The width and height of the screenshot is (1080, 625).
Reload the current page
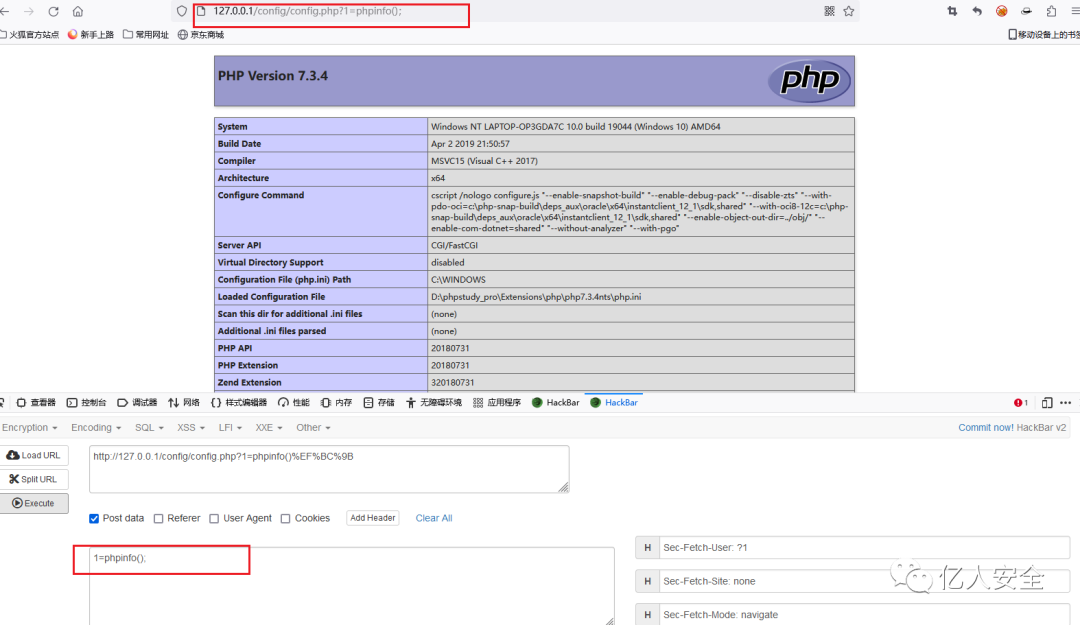tap(54, 12)
